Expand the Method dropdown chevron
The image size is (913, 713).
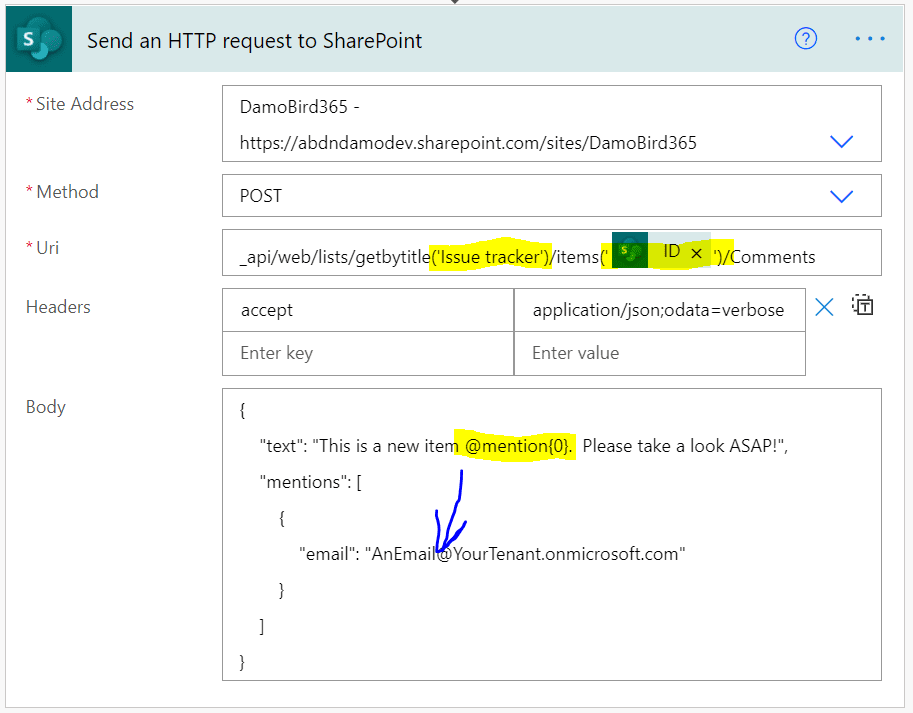[x=842, y=196]
